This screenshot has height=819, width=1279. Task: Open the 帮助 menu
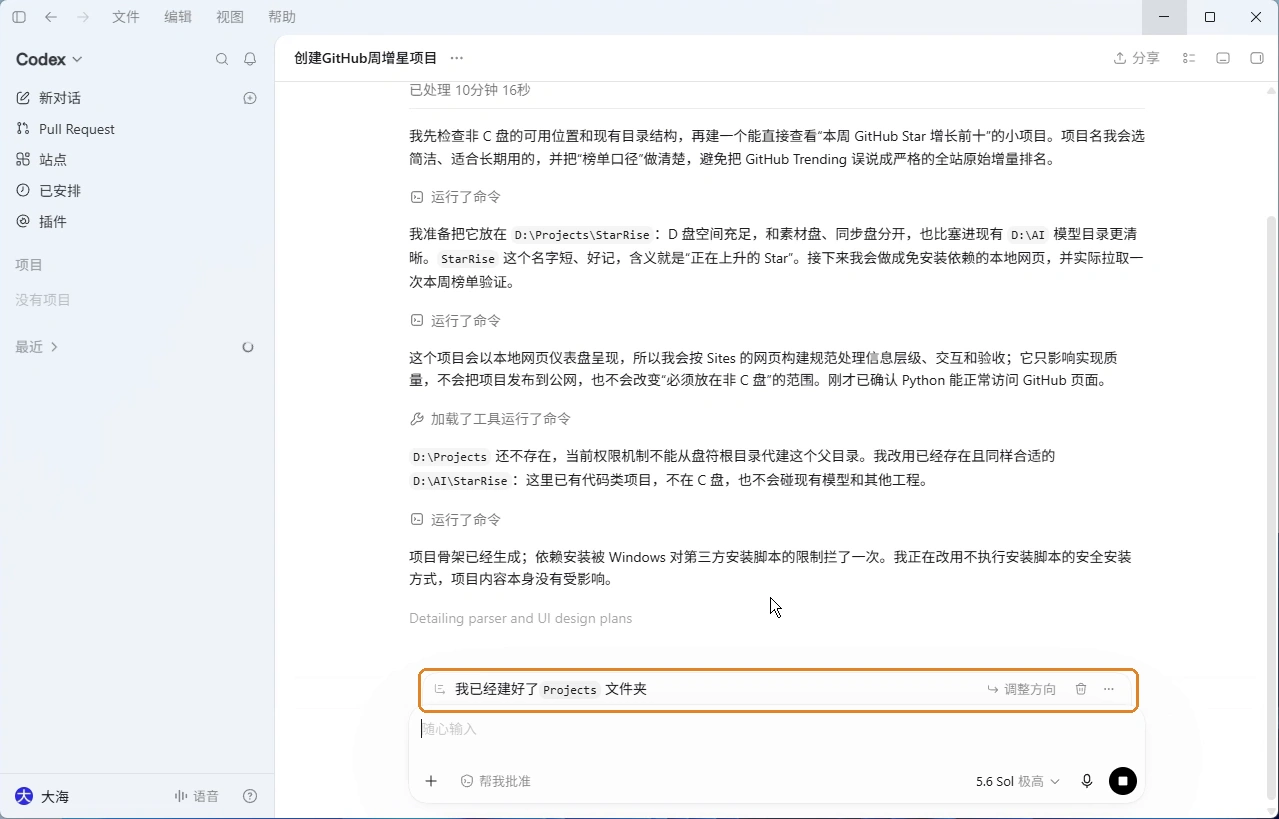[282, 17]
